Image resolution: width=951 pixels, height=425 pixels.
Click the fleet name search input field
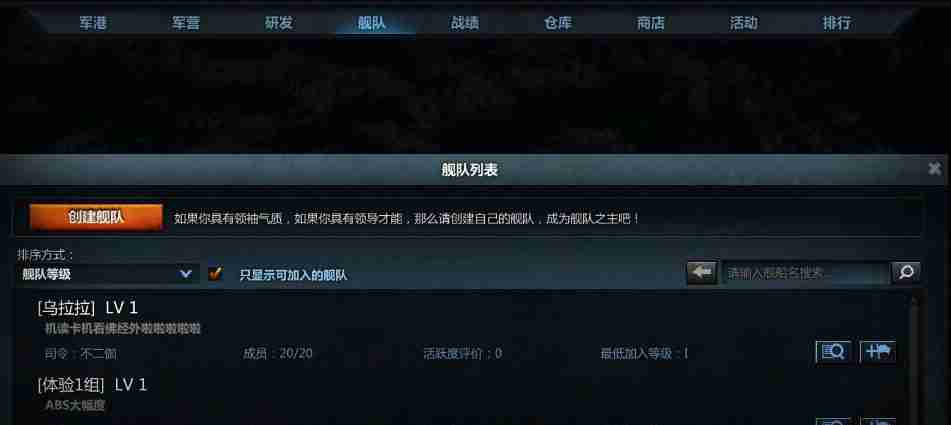tap(806, 273)
